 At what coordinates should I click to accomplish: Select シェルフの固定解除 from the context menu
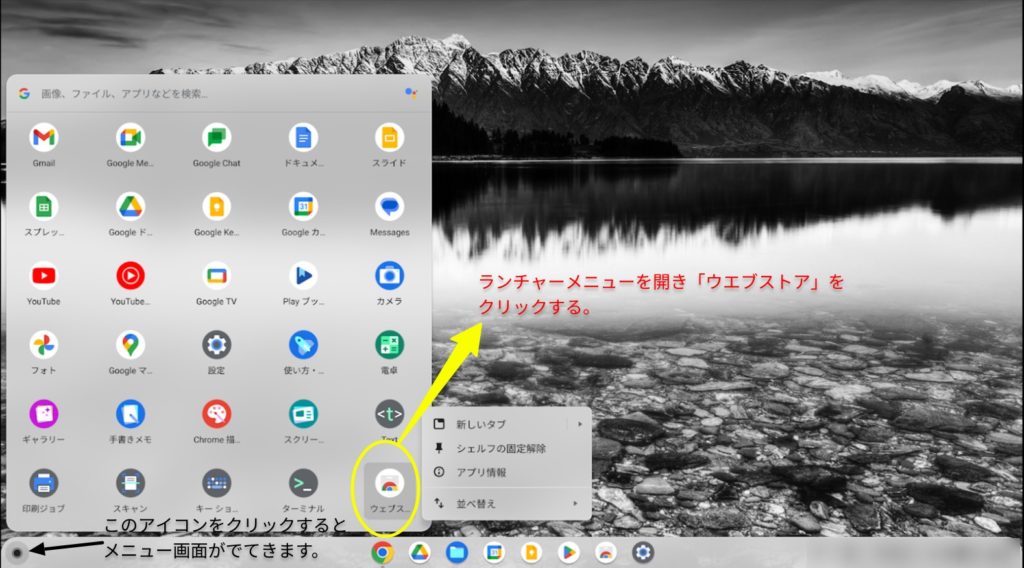click(500, 448)
